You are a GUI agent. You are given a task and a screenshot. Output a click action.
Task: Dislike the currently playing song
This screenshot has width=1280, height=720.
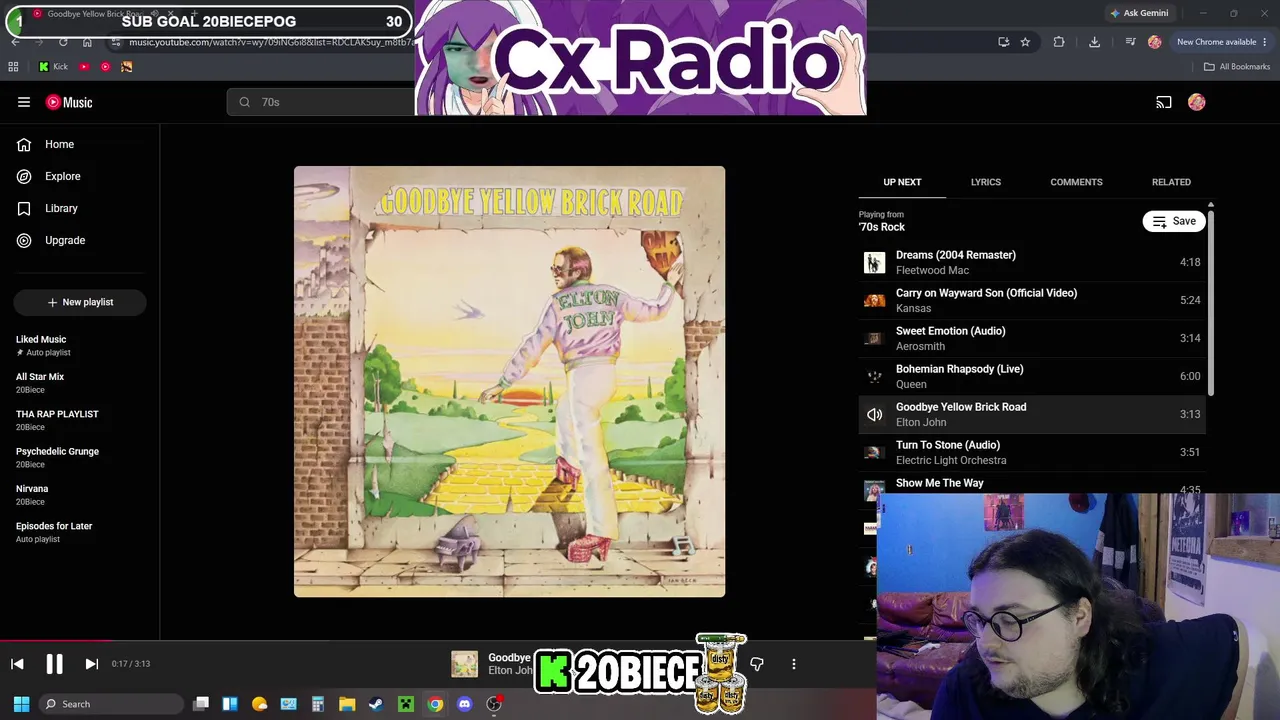click(x=757, y=664)
